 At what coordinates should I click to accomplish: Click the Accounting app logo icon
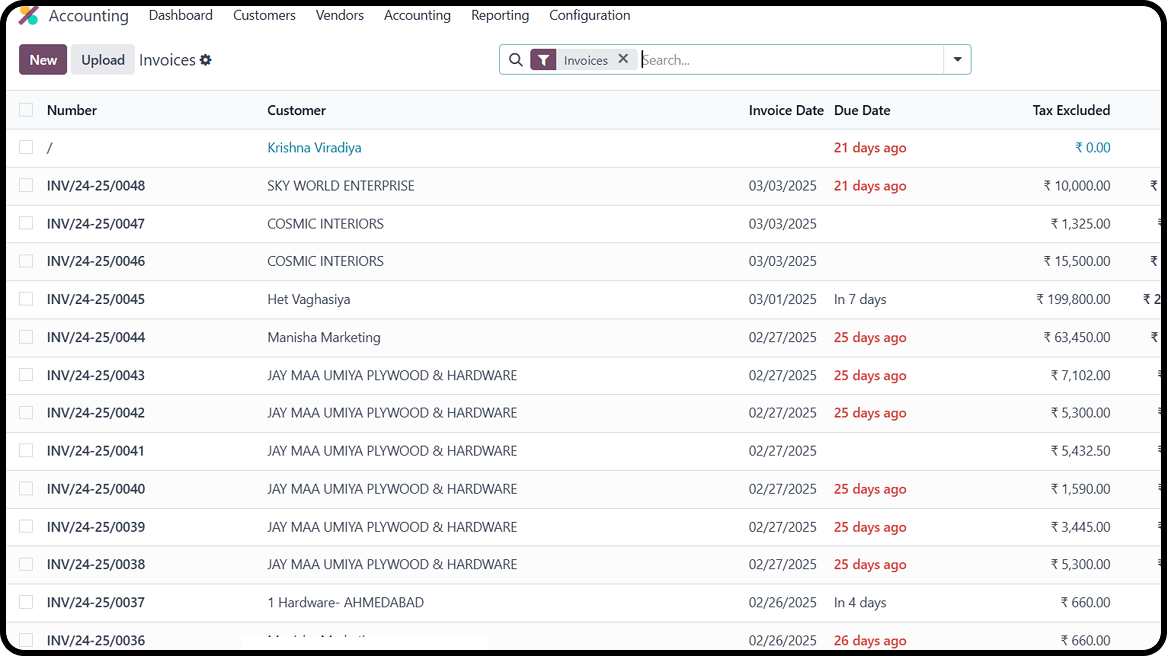[x=28, y=15]
